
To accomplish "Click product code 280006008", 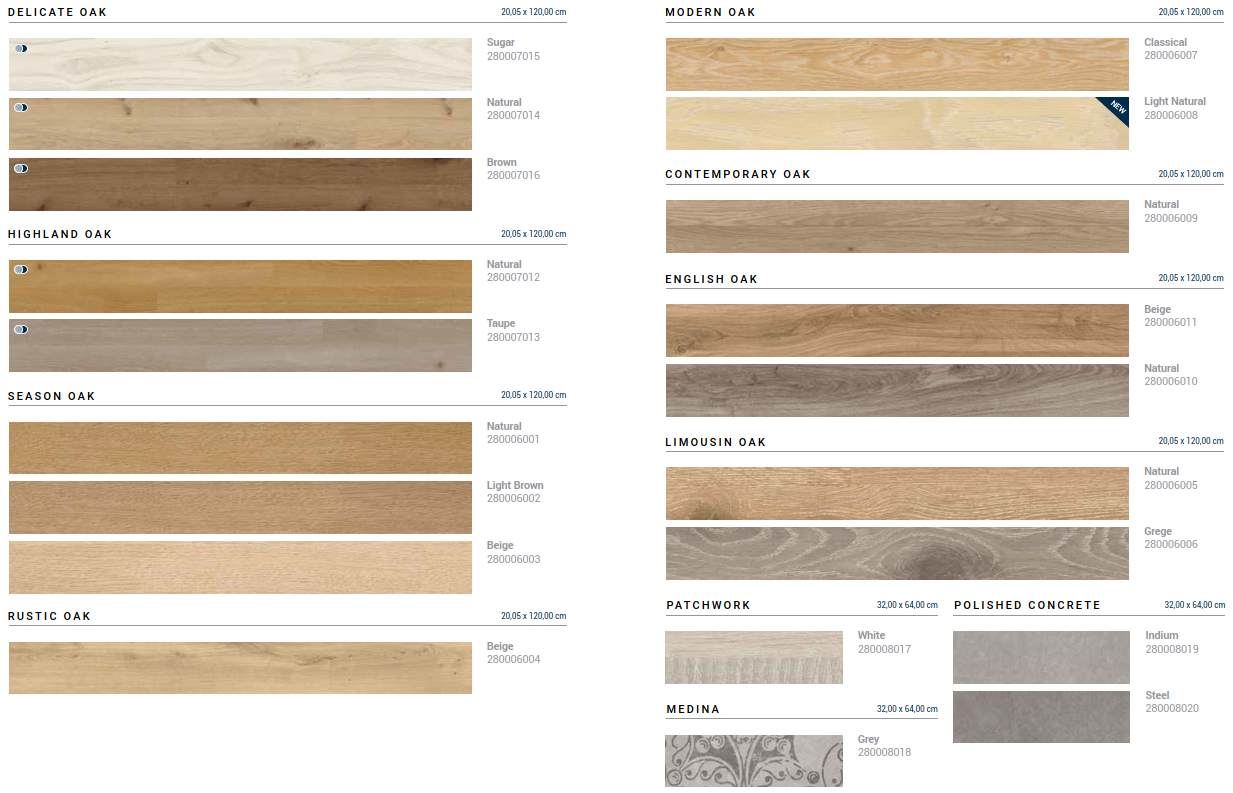I will pos(1171,115).
